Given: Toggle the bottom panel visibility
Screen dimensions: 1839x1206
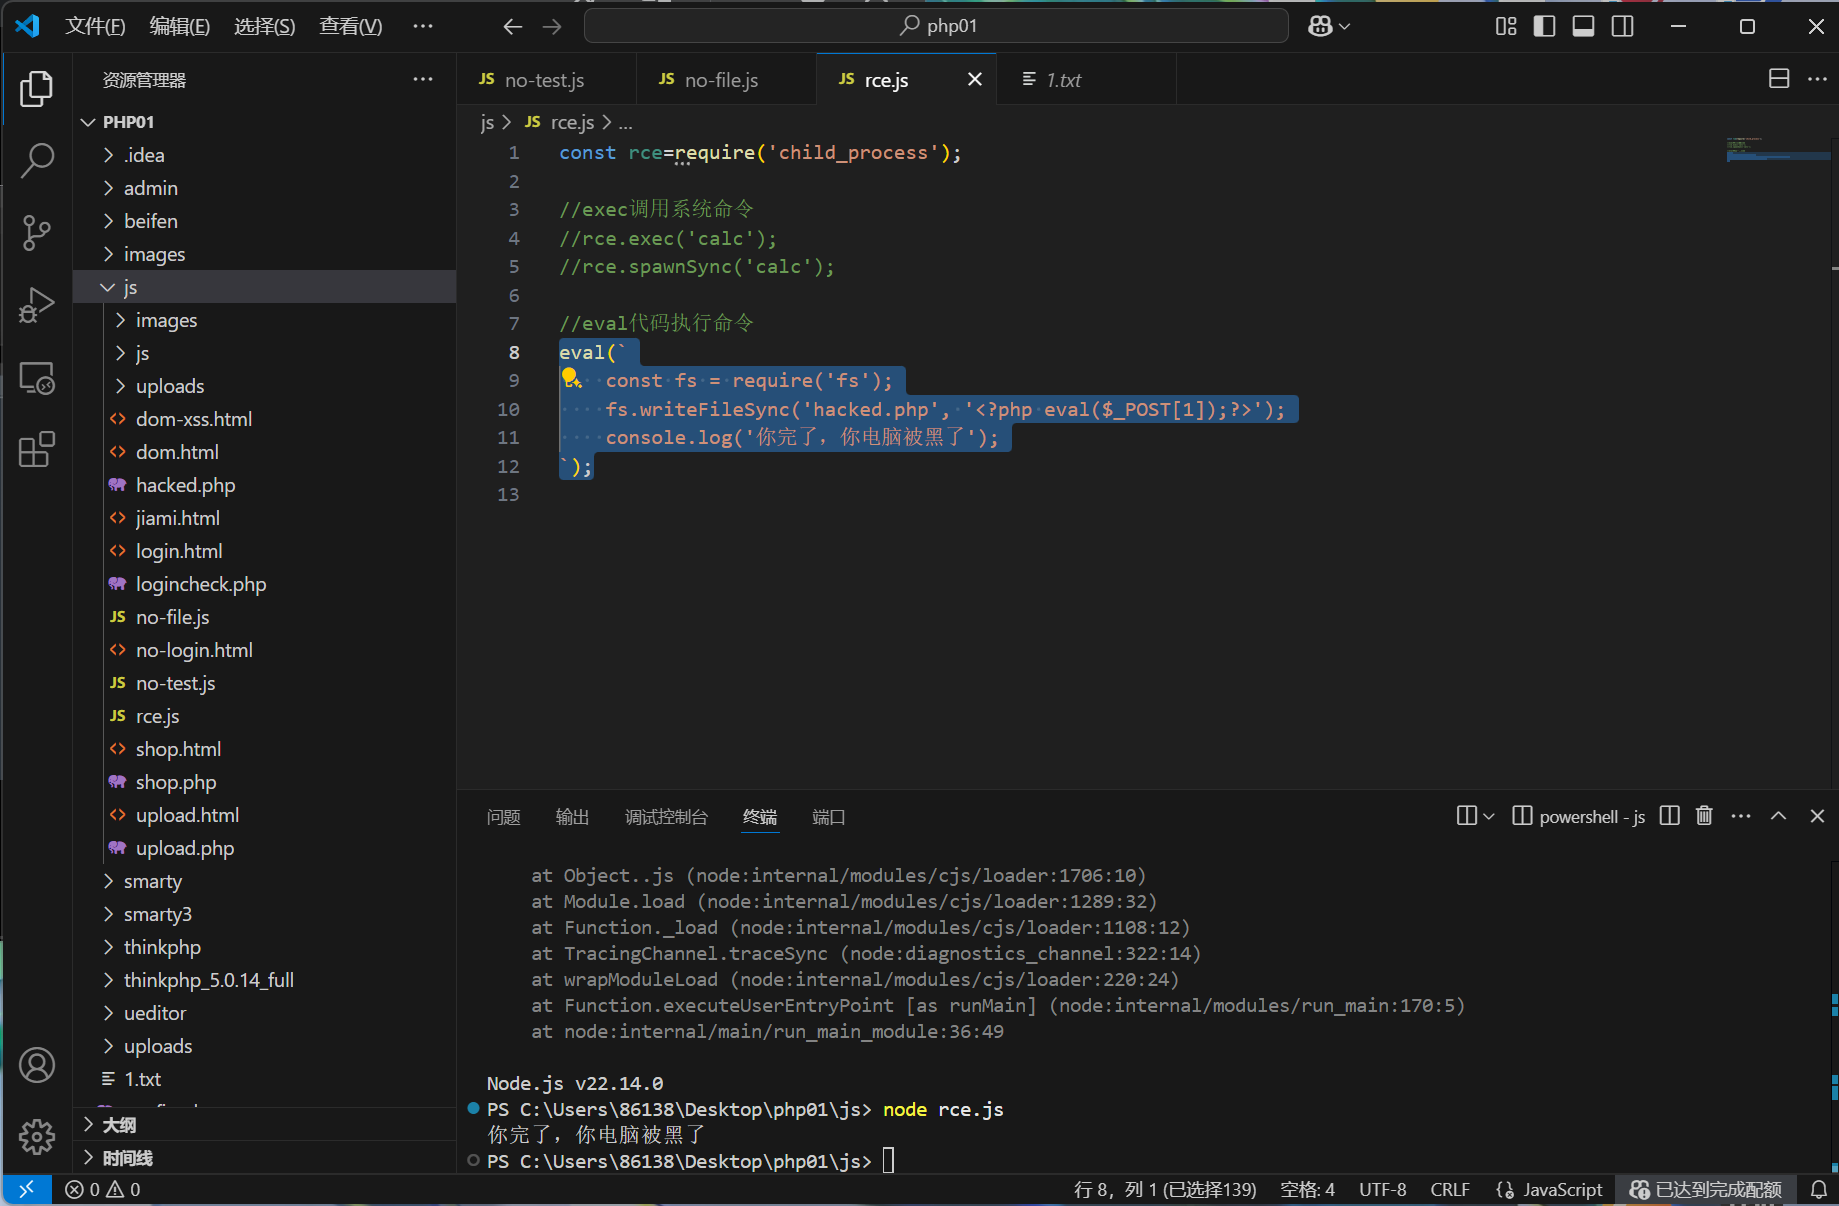Looking at the screenshot, I should coord(1584,26).
